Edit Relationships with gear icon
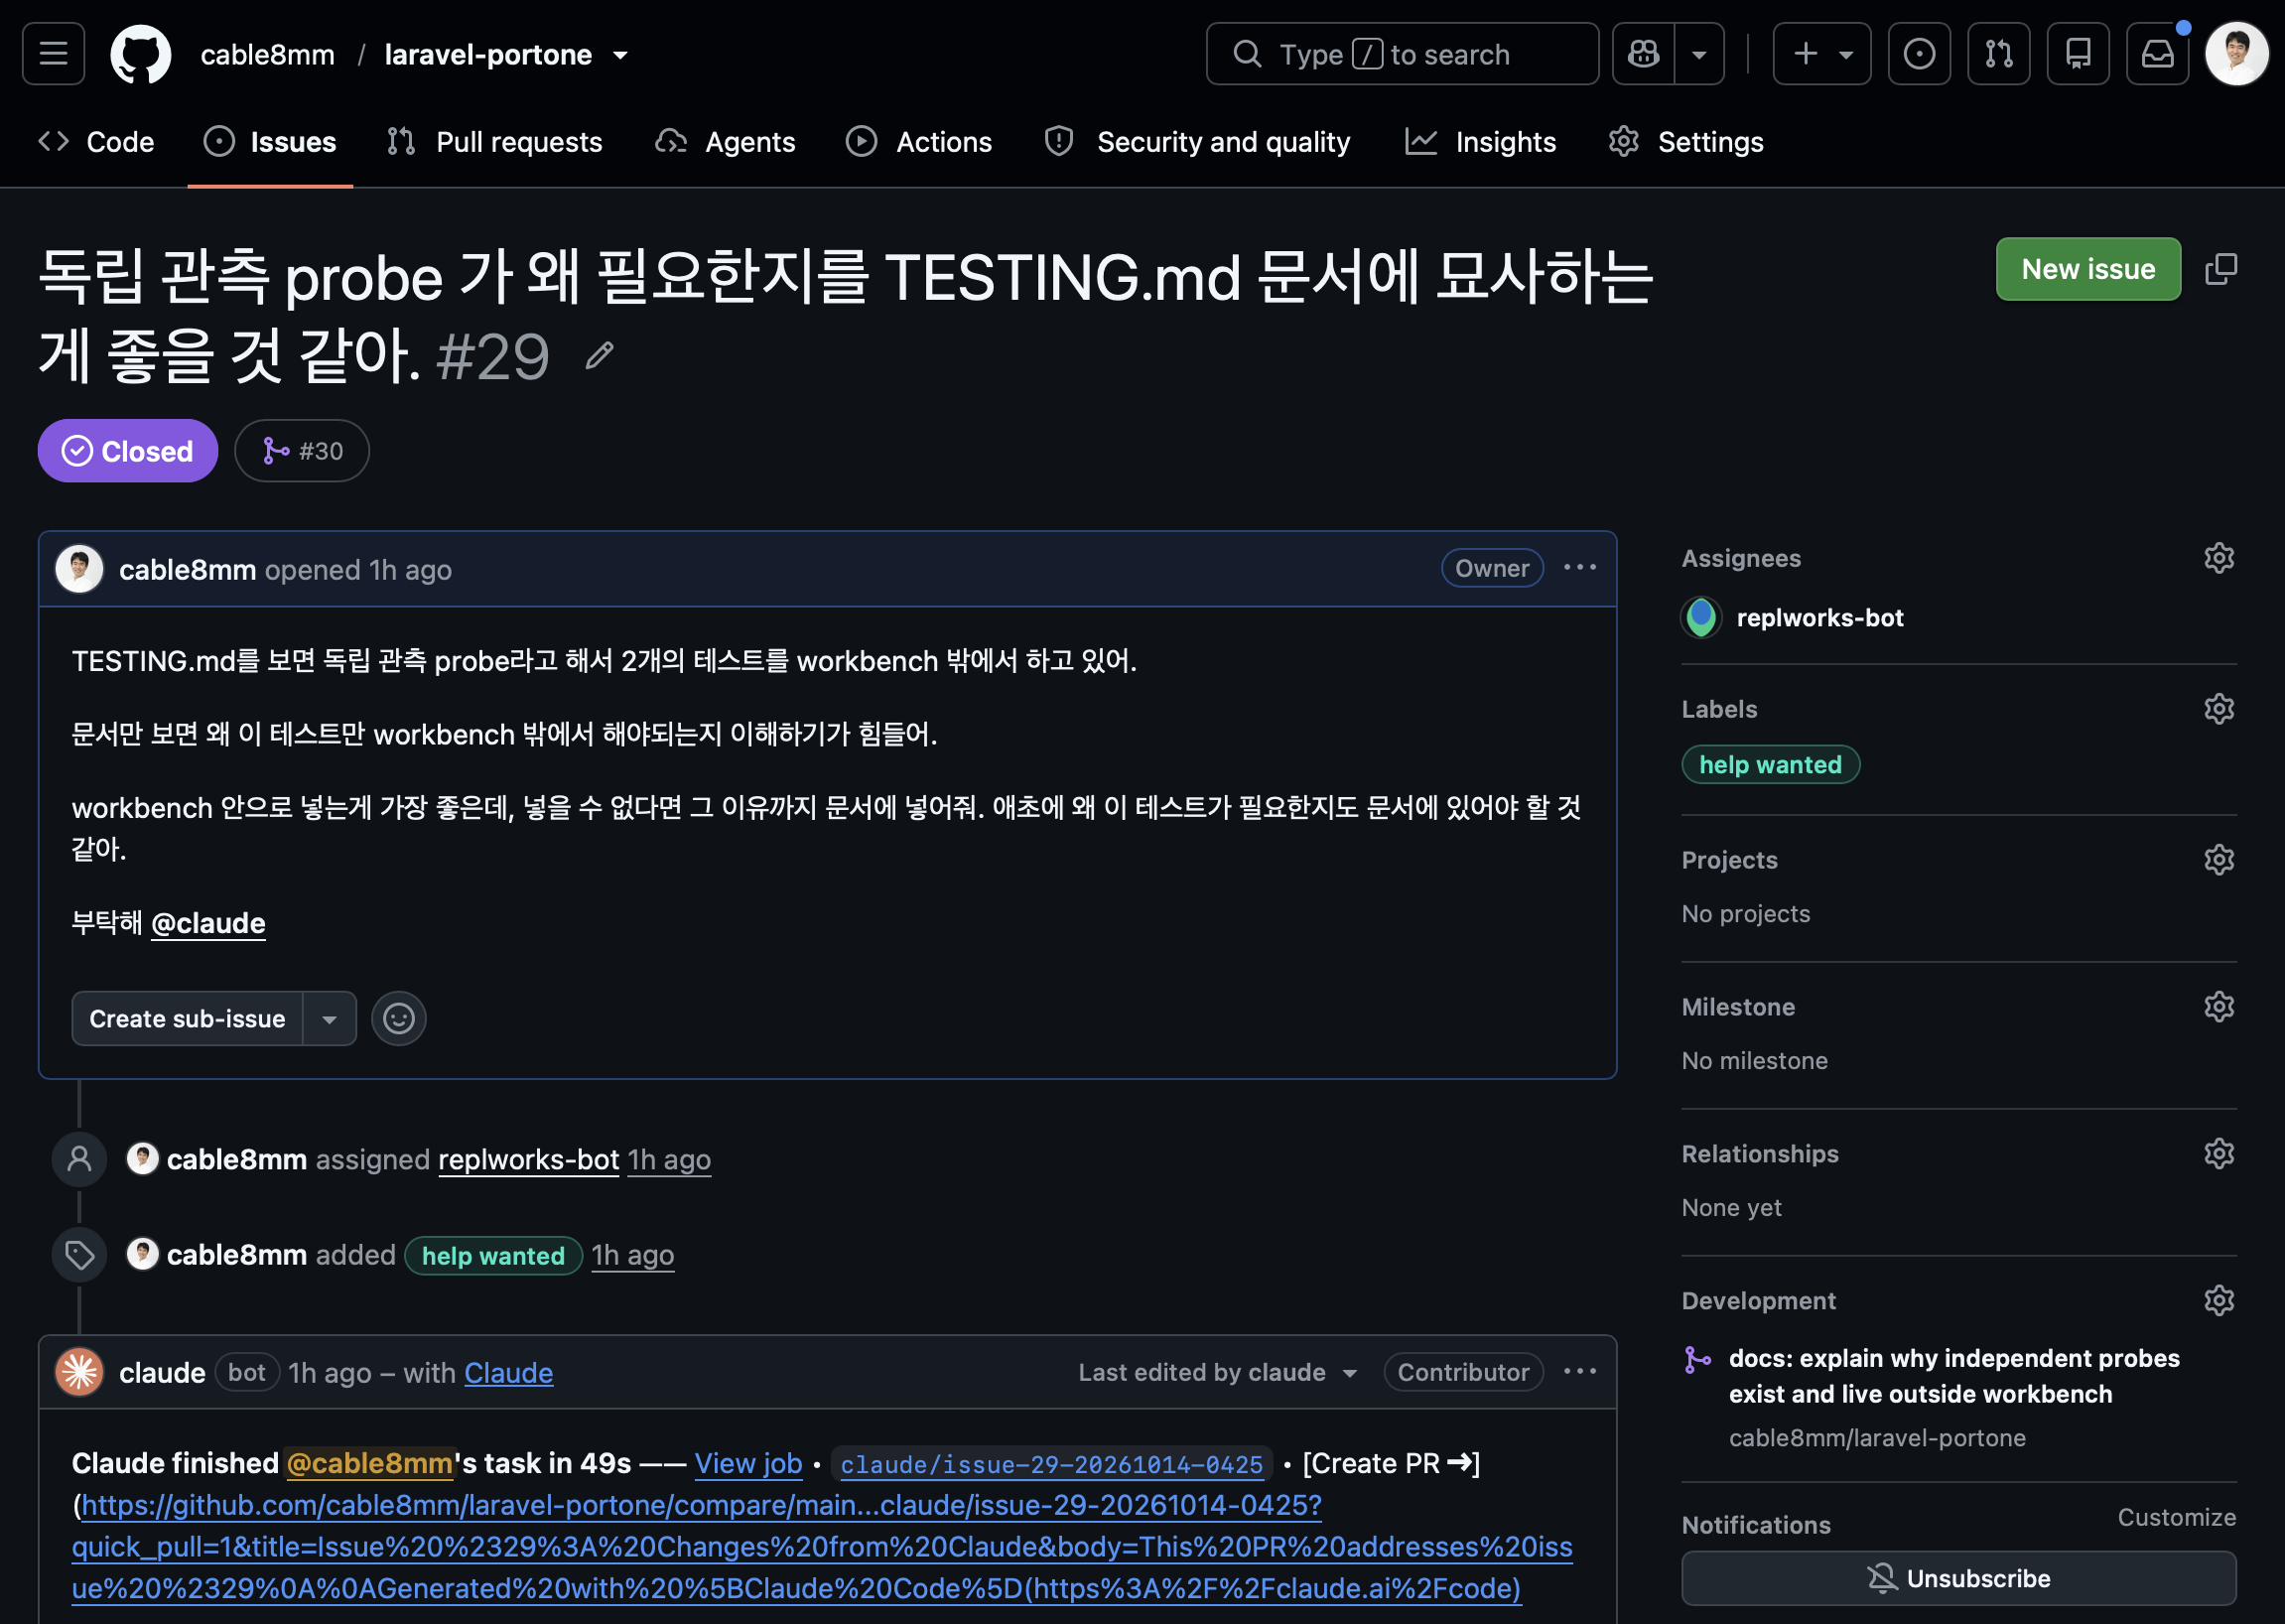2285x1624 pixels. pyautogui.click(x=2219, y=1154)
